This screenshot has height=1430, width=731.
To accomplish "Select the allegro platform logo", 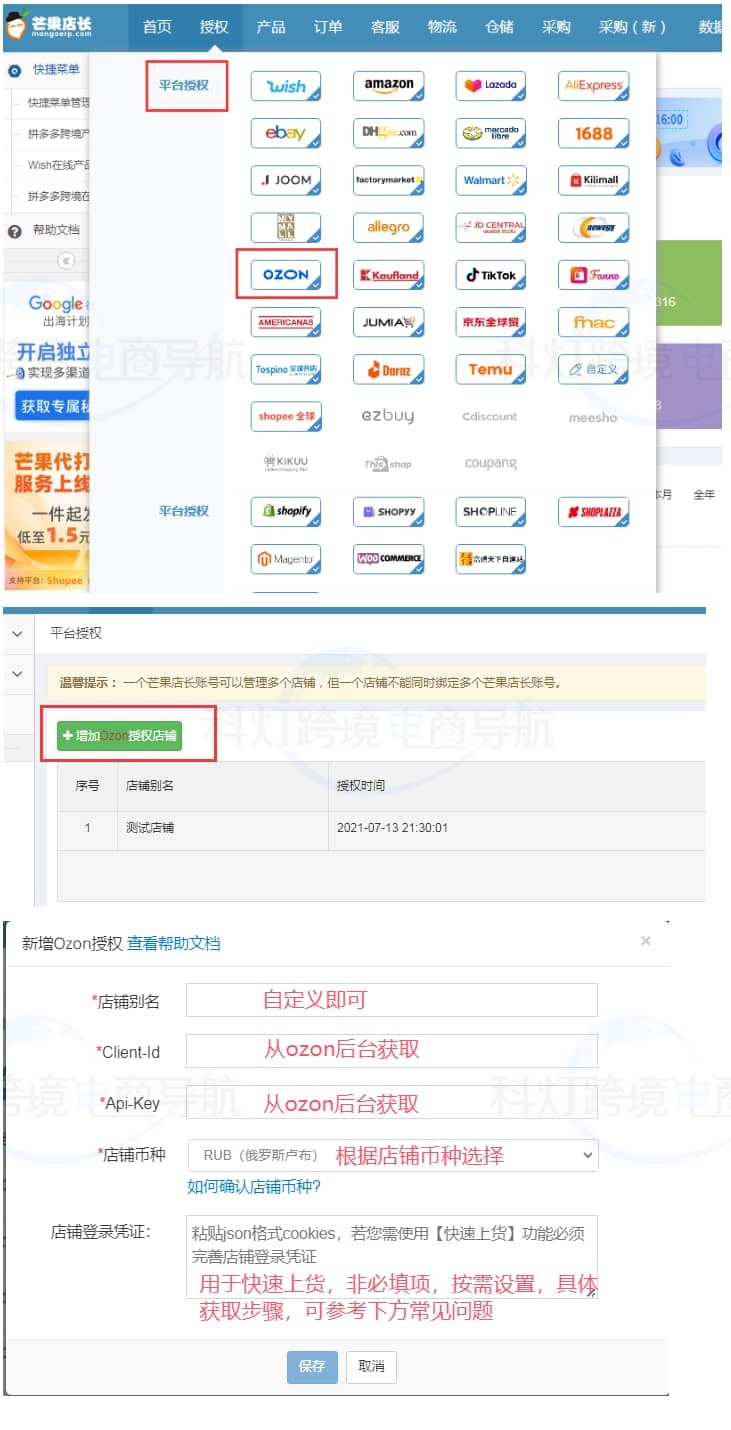I will pos(389,228).
